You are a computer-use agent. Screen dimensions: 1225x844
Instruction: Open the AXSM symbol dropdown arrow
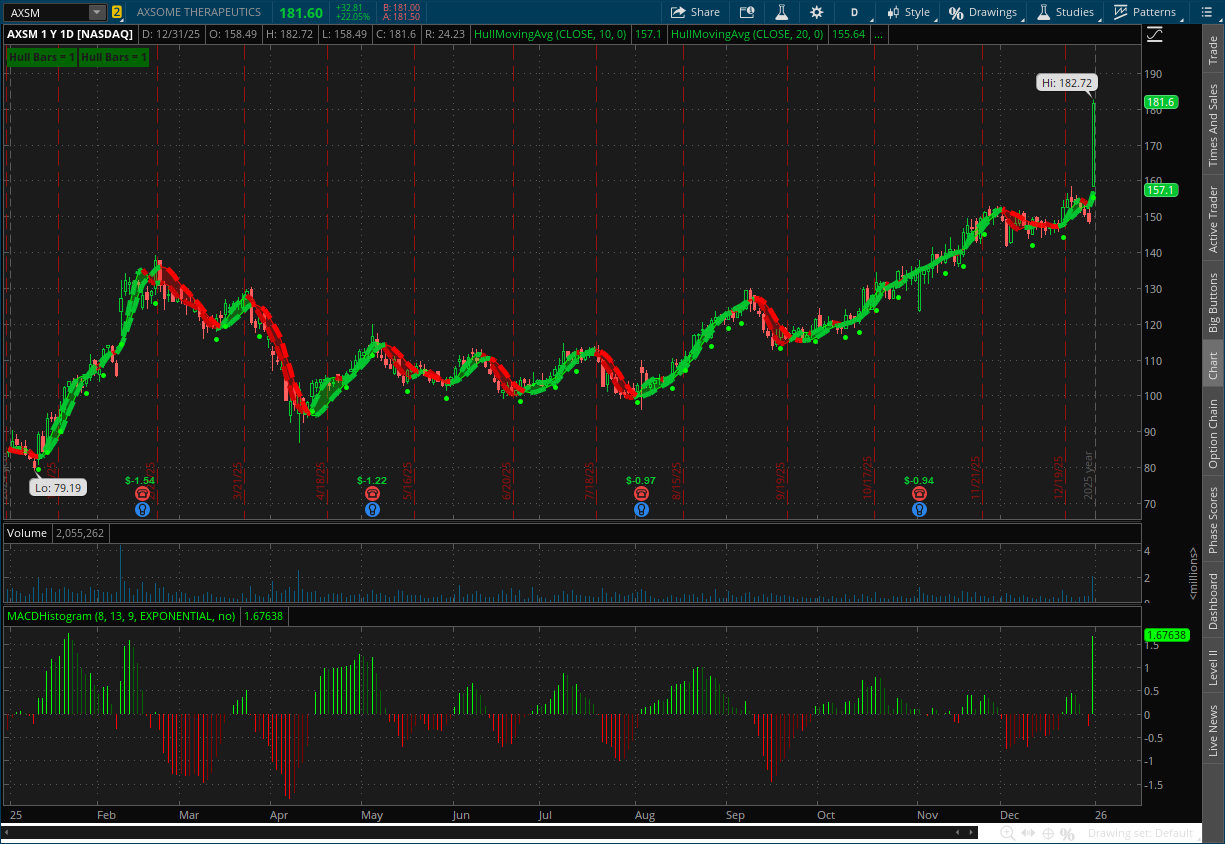pyautogui.click(x=96, y=12)
